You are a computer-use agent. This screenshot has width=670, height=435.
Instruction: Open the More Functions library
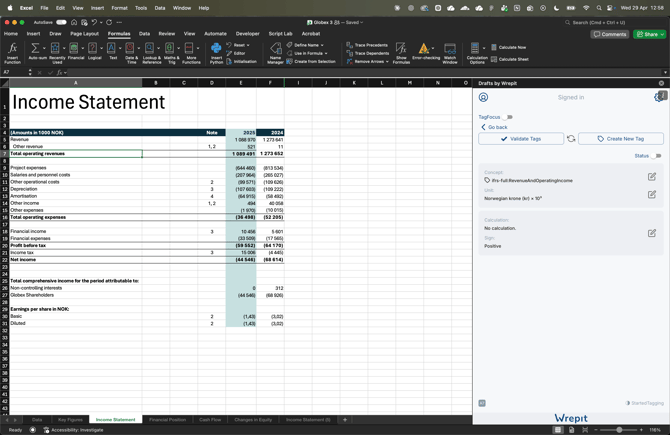pos(191,53)
